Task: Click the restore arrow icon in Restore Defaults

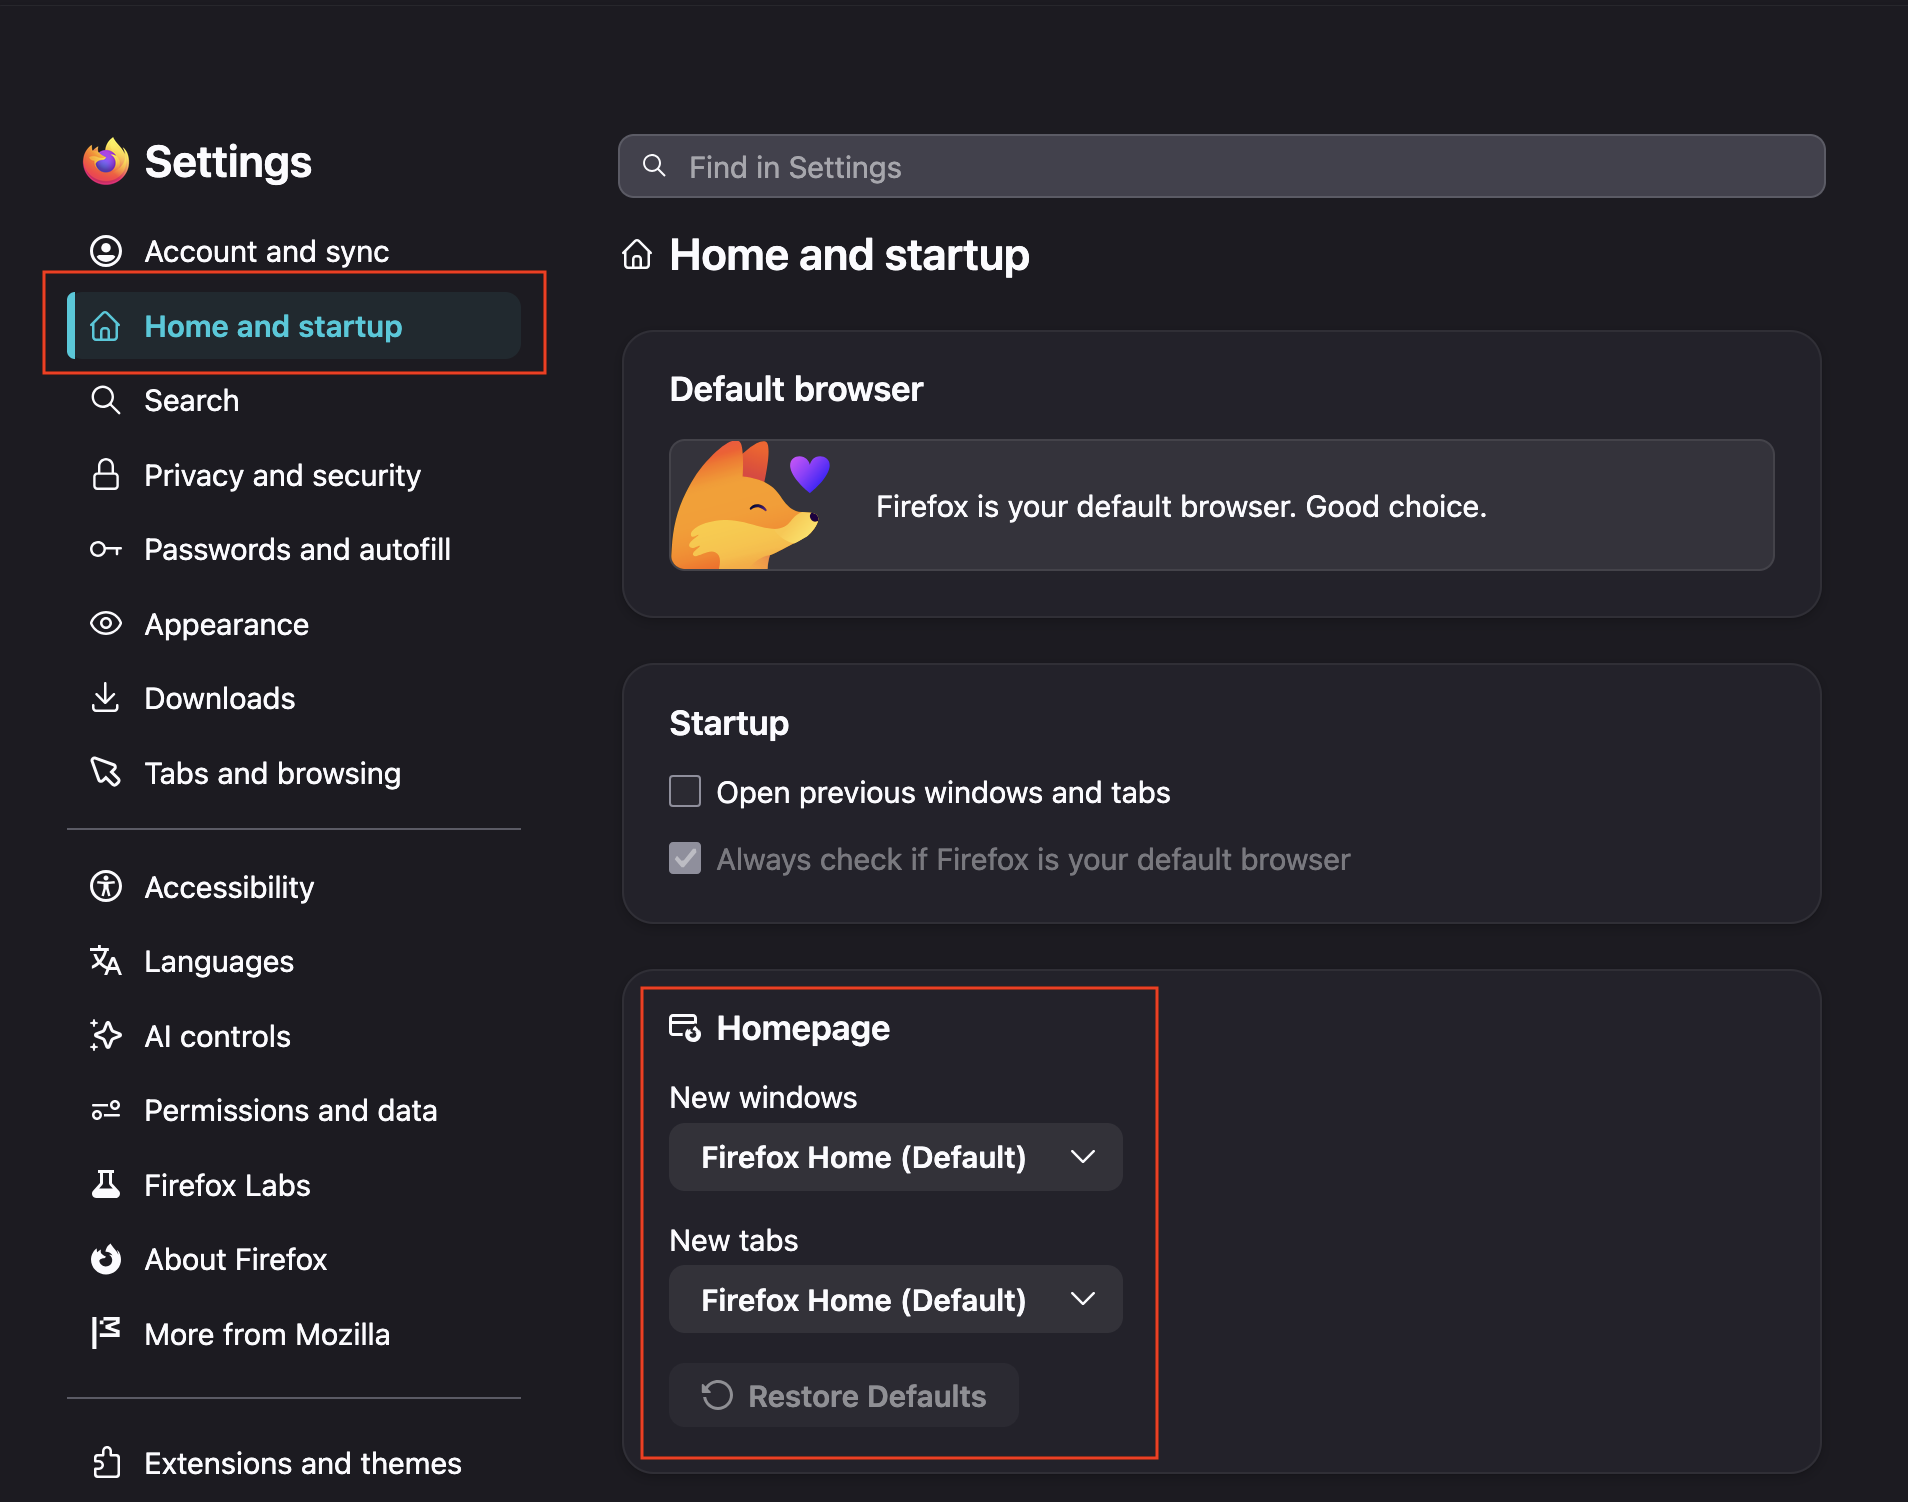Action: [x=717, y=1395]
